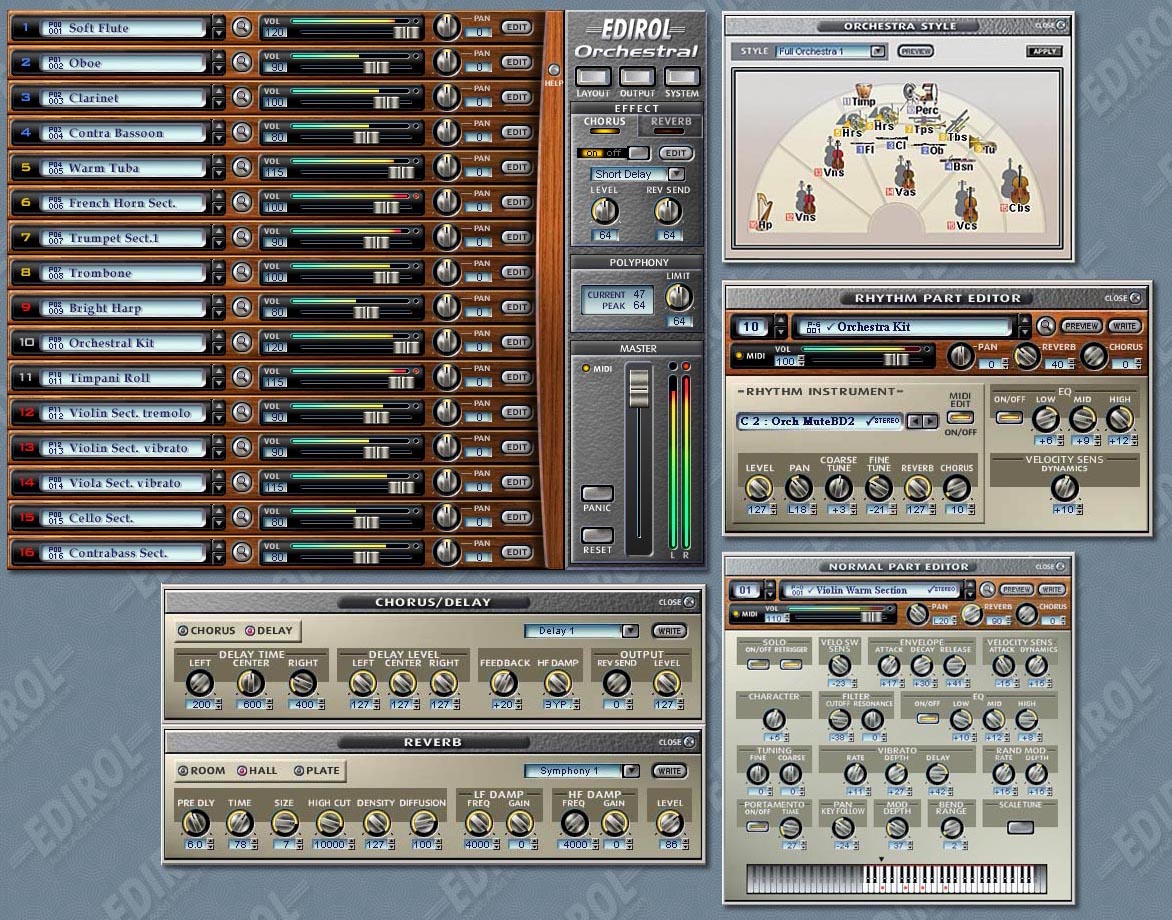Open search for Contrabass Sect. part
The image size is (1172, 920).
click(241, 552)
